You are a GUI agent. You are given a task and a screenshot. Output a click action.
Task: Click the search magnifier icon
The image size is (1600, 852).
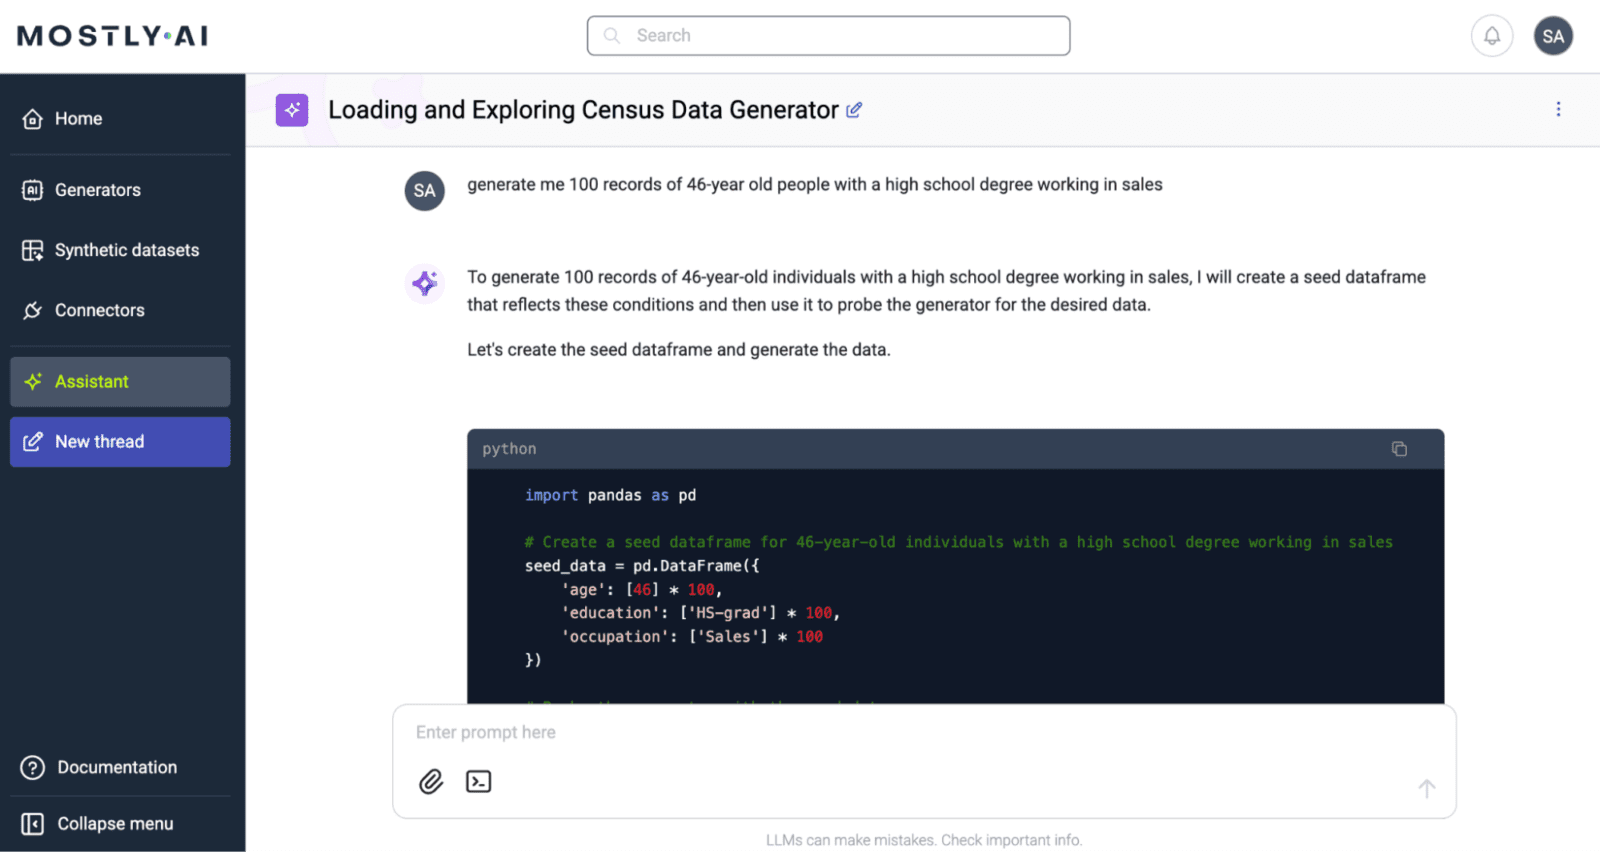(x=612, y=36)
